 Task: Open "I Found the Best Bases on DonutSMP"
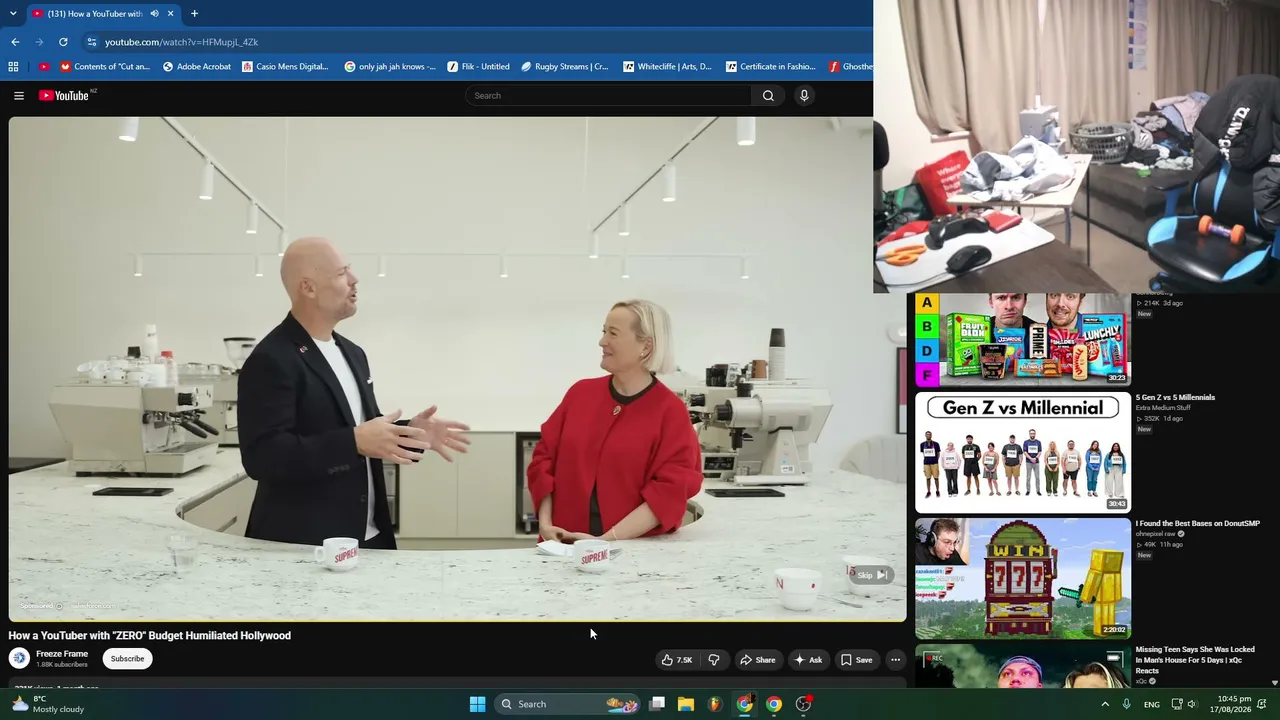(x=1198, y=524)
